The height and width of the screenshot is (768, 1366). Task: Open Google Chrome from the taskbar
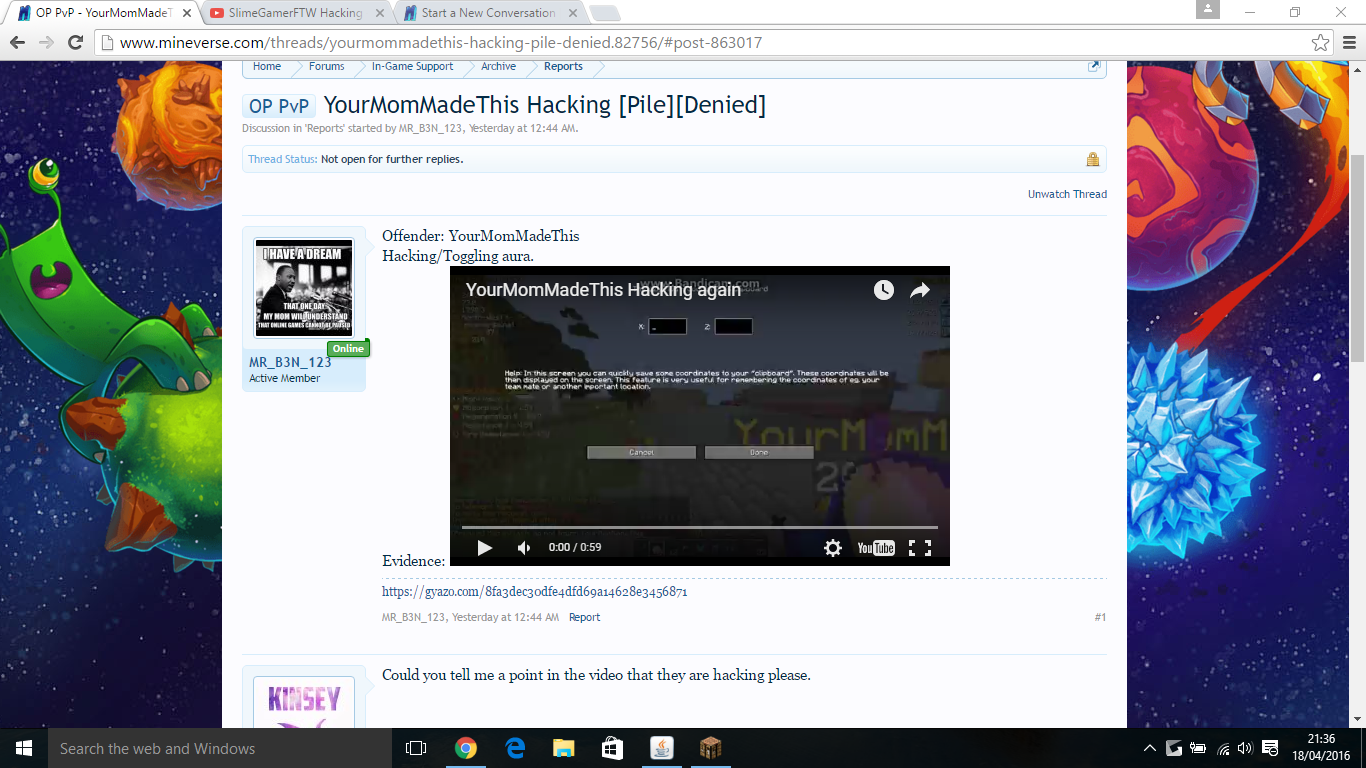465,748
